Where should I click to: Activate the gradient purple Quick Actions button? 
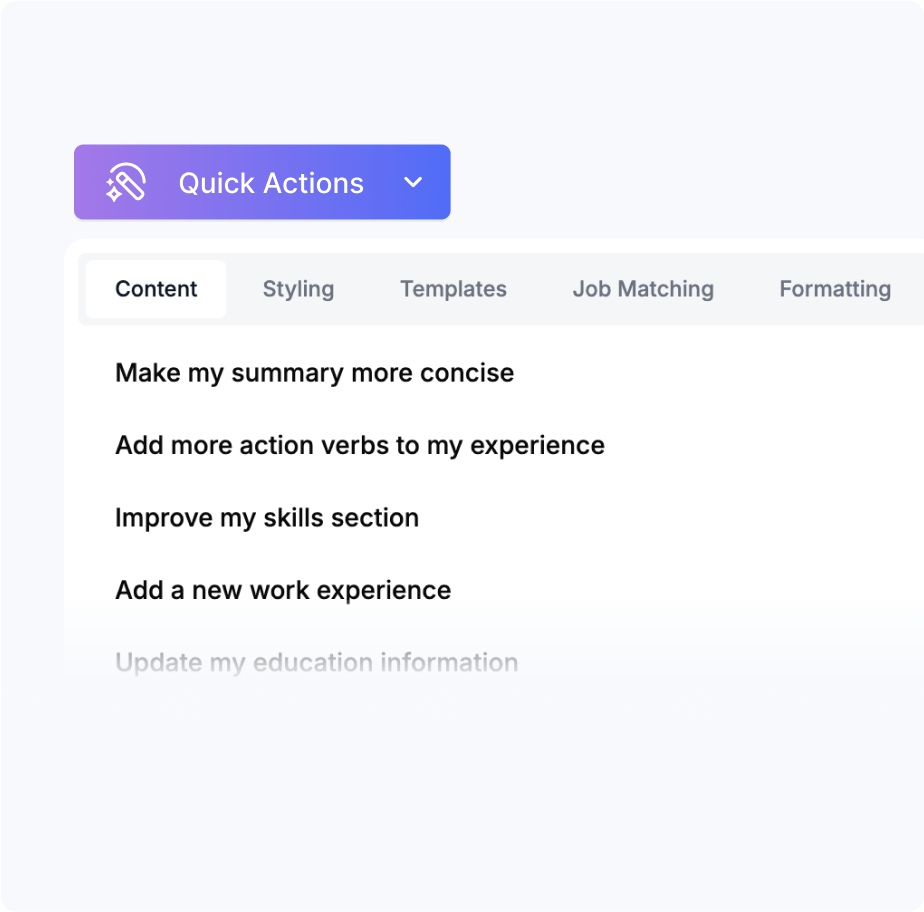pyautogui.click(x=262, y=182)
